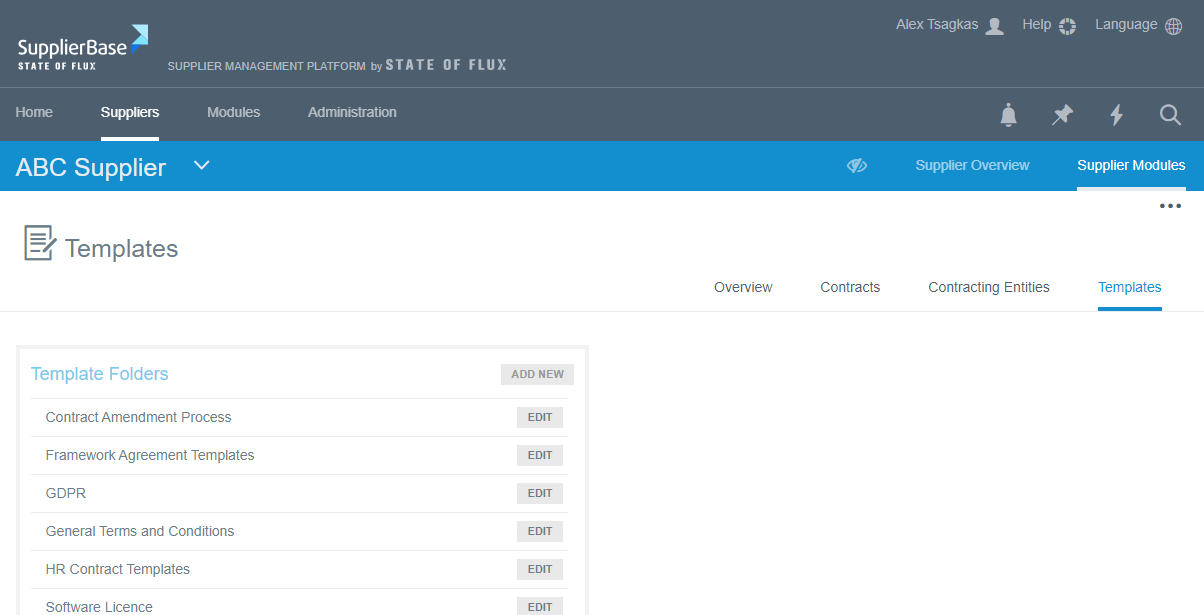This screenshot has width=1204, height=615.
Task: Open the three-dot more options menu
Action: [1170, 206]
